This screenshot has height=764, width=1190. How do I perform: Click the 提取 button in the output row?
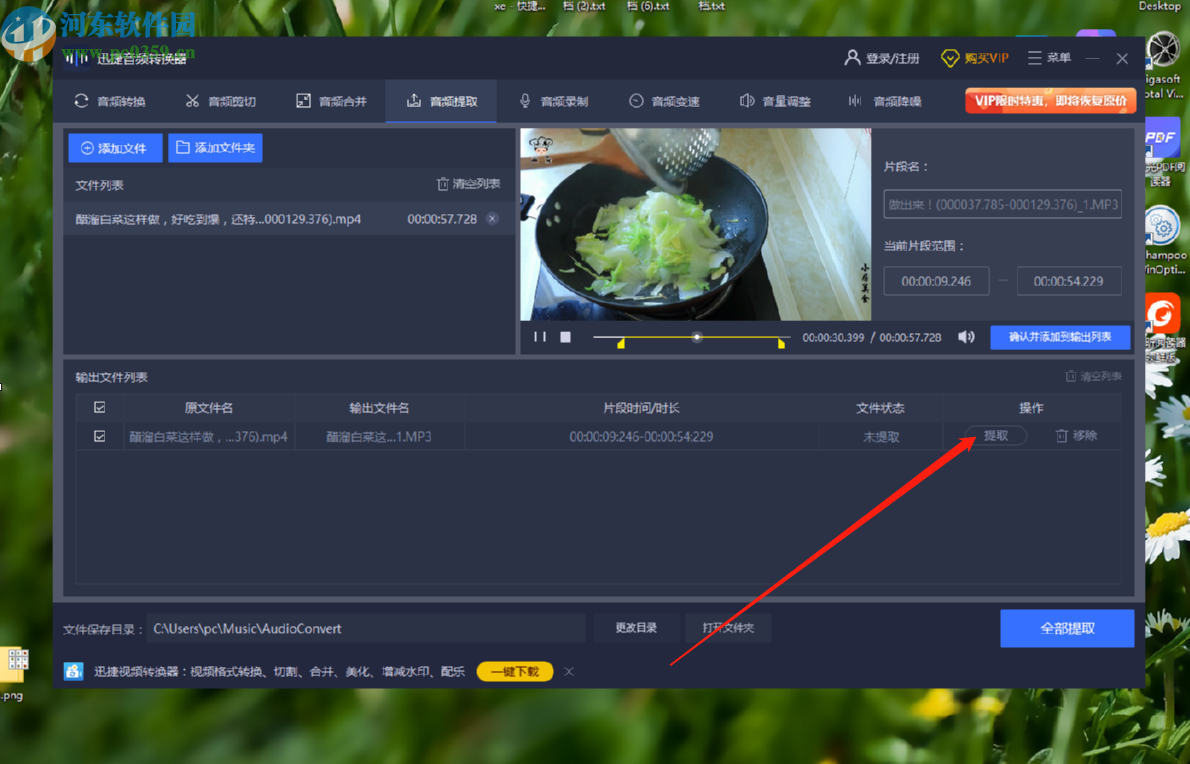coord(996,435)
